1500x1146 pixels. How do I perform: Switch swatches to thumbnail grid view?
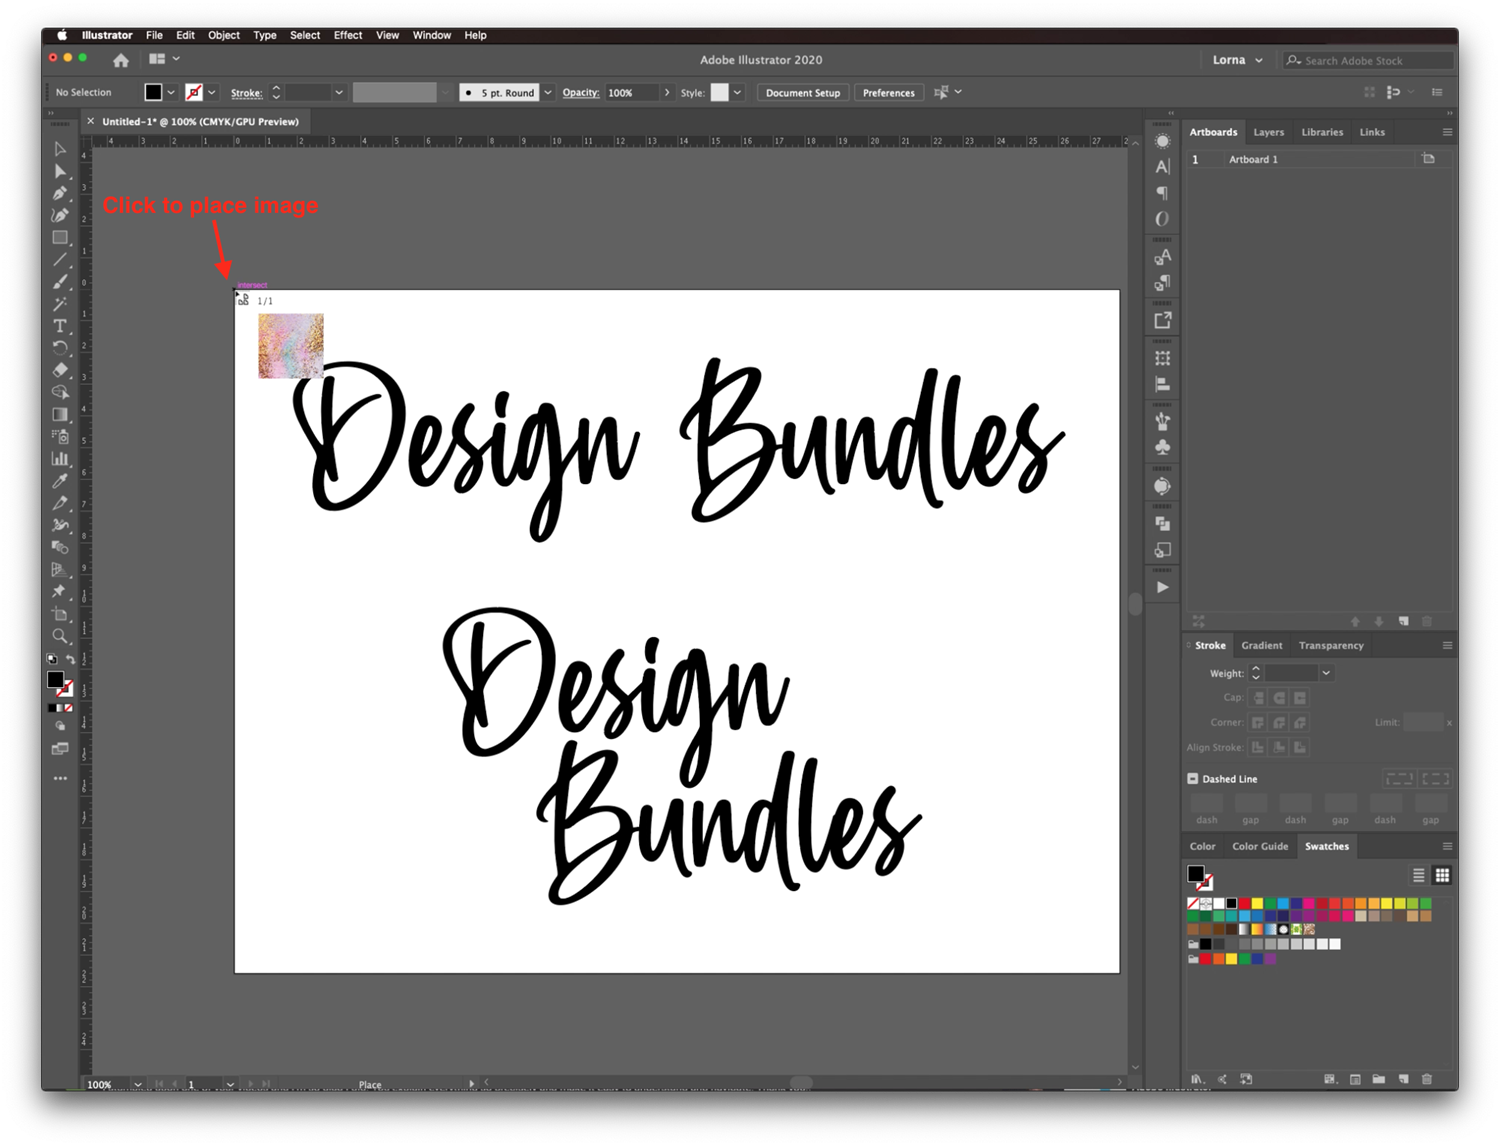coord(1442,875)
